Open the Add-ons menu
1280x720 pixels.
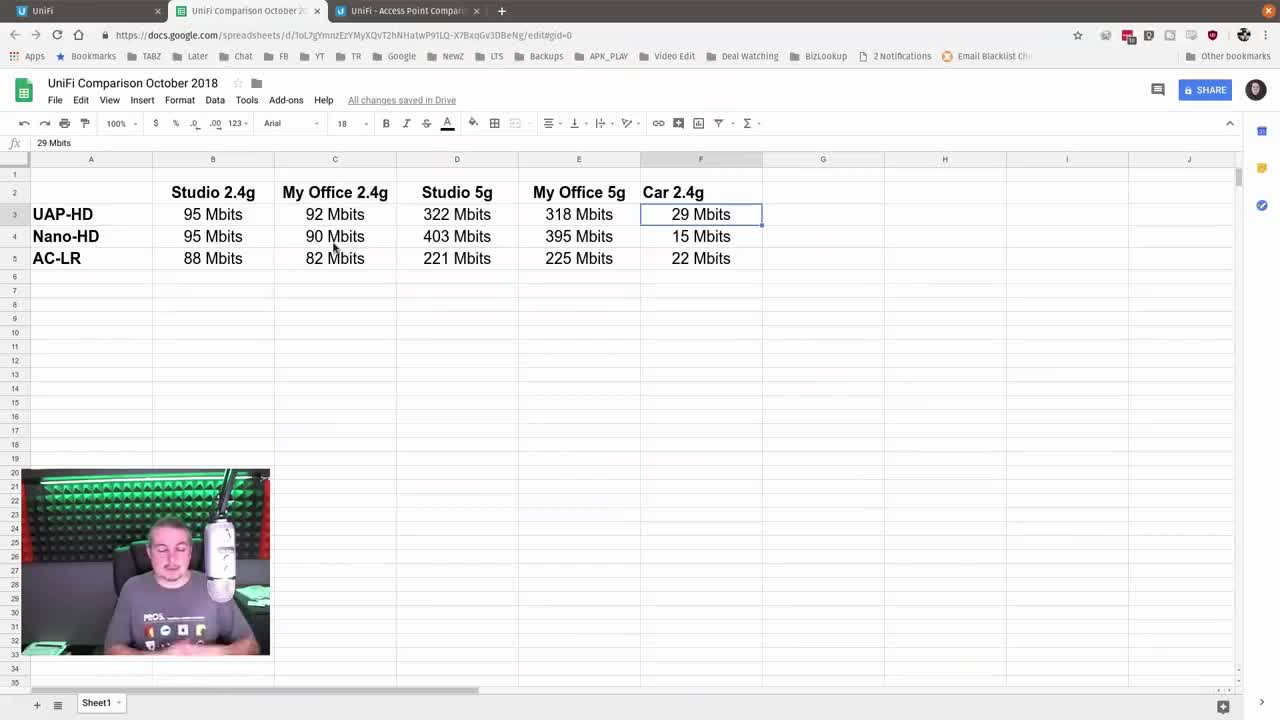click(x=286, y=100)
